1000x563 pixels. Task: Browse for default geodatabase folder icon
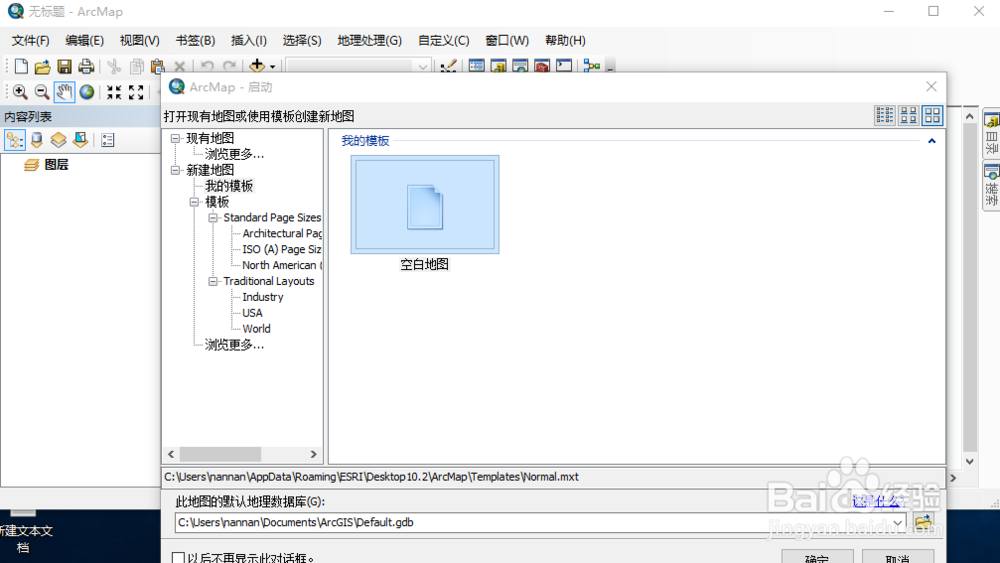click(x=923, y=522)
